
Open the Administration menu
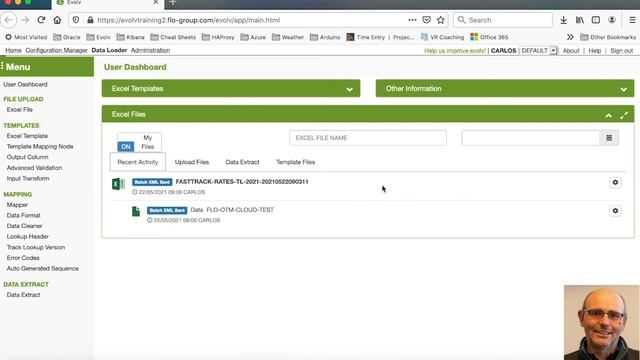point(150,50)
